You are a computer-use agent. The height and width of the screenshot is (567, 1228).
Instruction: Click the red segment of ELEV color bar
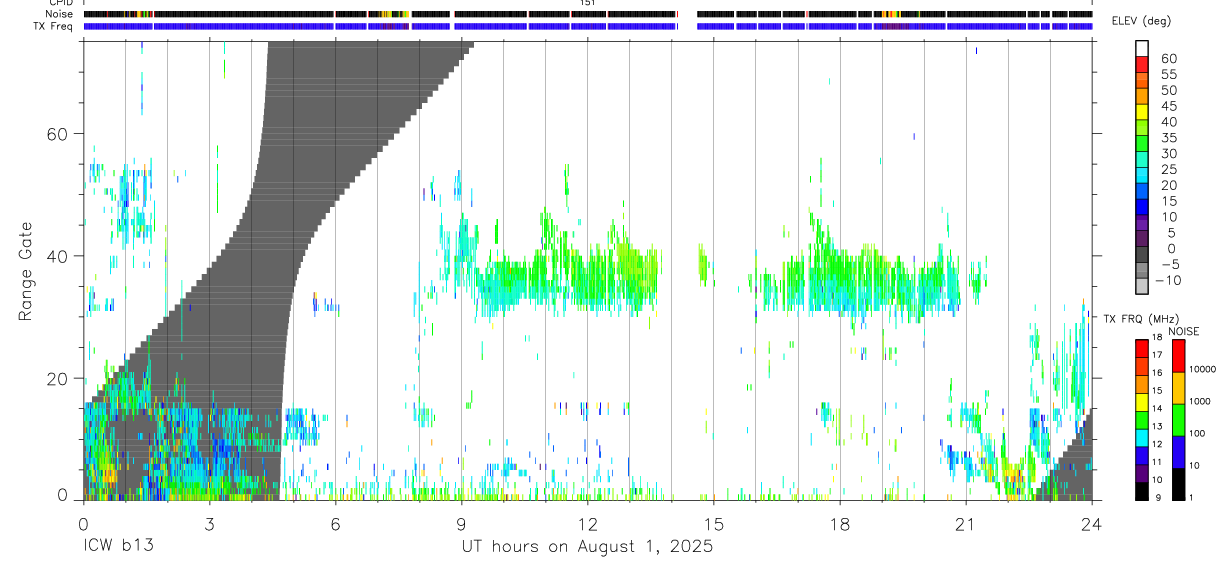pos(1142,64)
